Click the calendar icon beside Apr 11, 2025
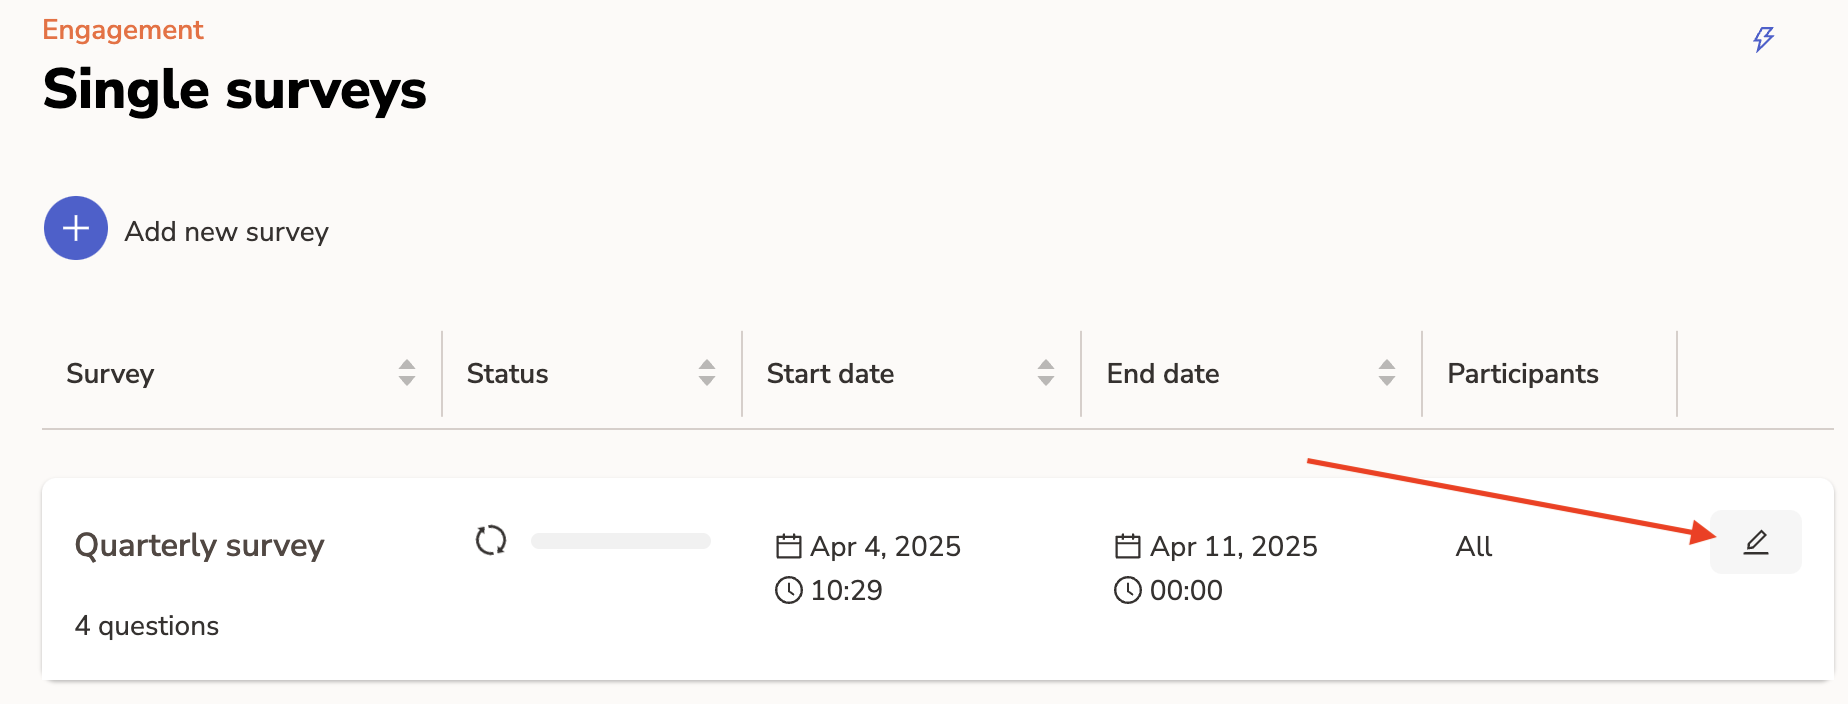Viewport: 1848px width, 704px height. tap(1128, 546)
